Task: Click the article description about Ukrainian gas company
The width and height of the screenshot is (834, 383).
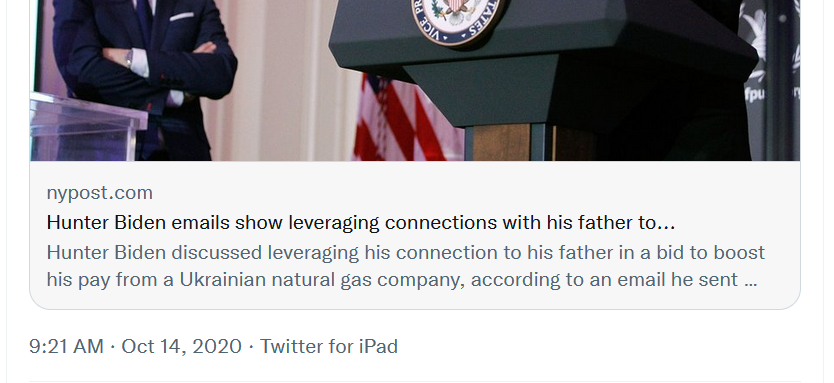Action: pos(406,266)
